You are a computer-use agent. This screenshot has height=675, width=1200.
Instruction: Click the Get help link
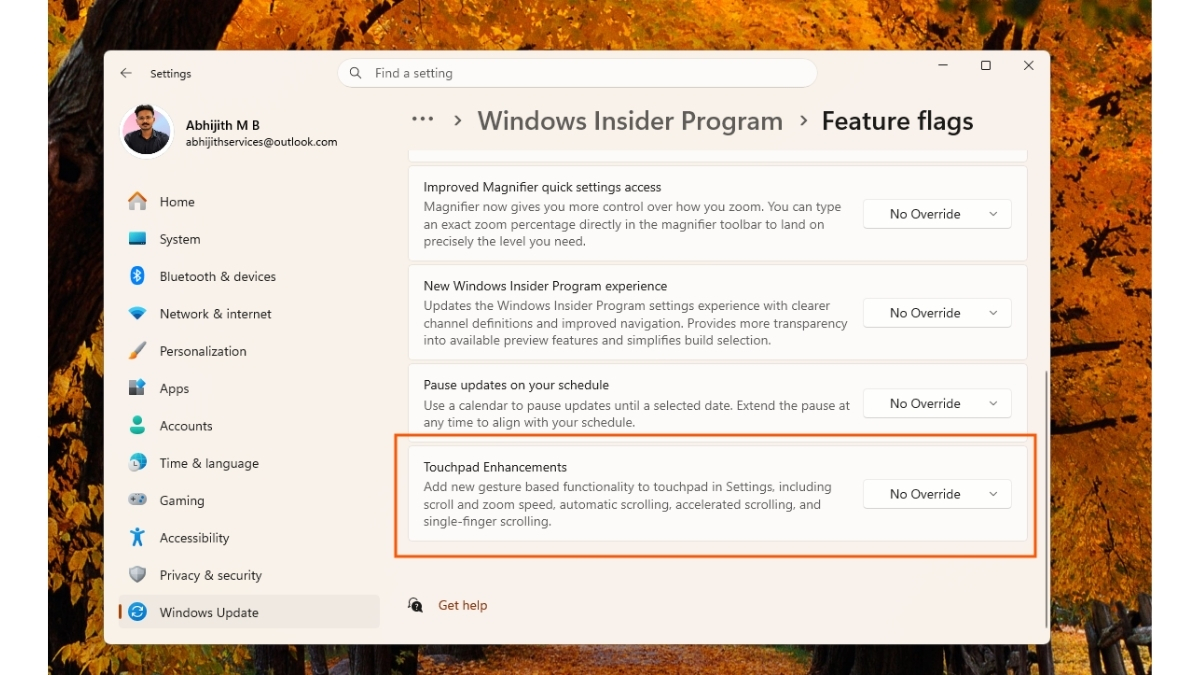(x=463, y=605)
